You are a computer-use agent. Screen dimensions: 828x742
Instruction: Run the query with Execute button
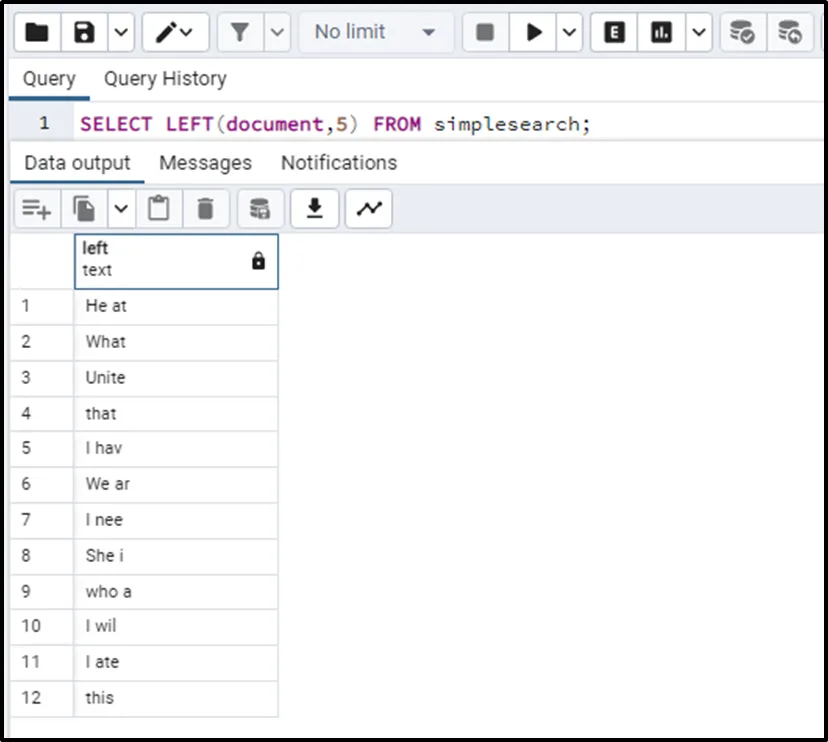click(x=534, y=33)
